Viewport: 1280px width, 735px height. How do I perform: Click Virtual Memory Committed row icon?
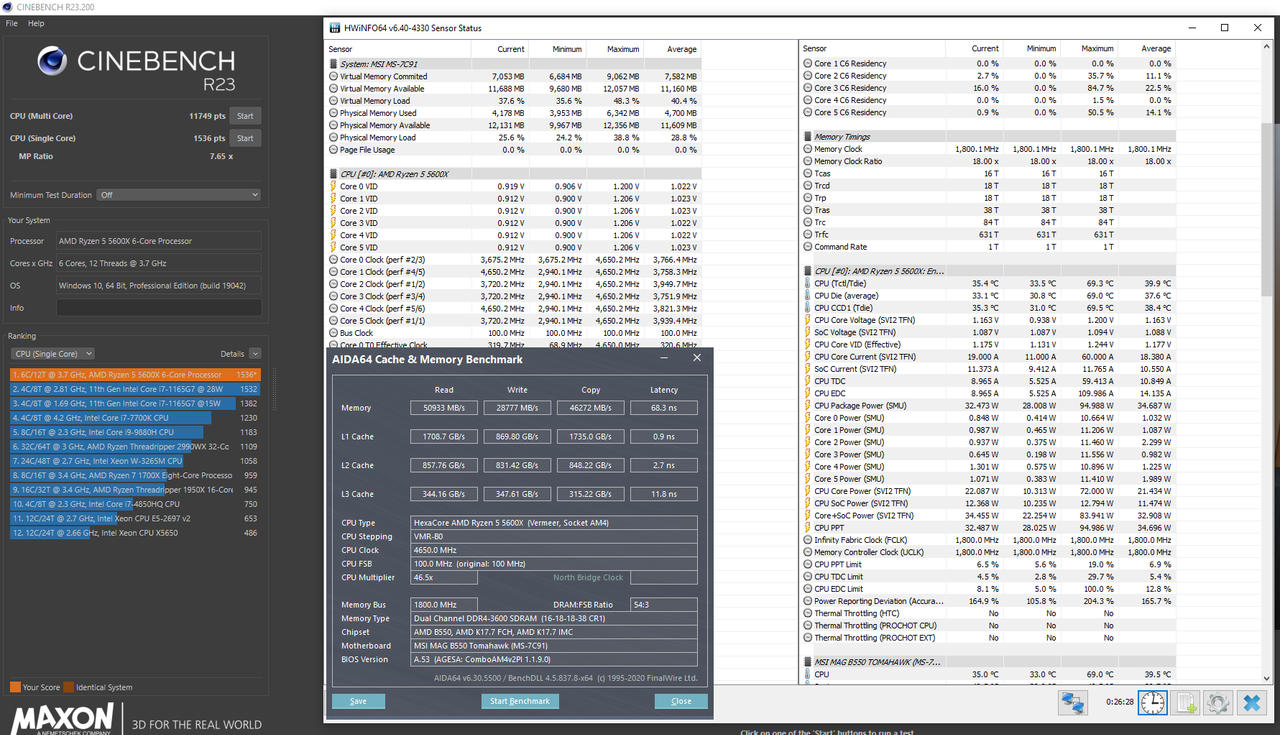coord(333,76)
